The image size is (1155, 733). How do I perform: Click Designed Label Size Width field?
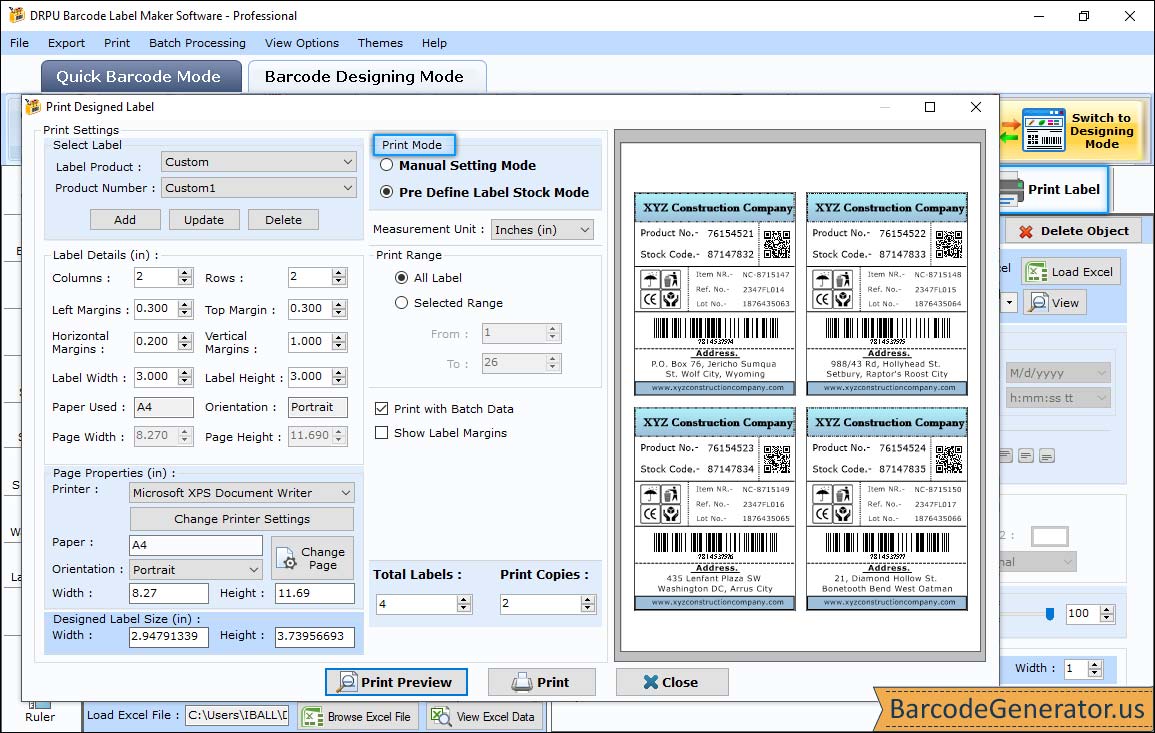[x=169, y=636]
